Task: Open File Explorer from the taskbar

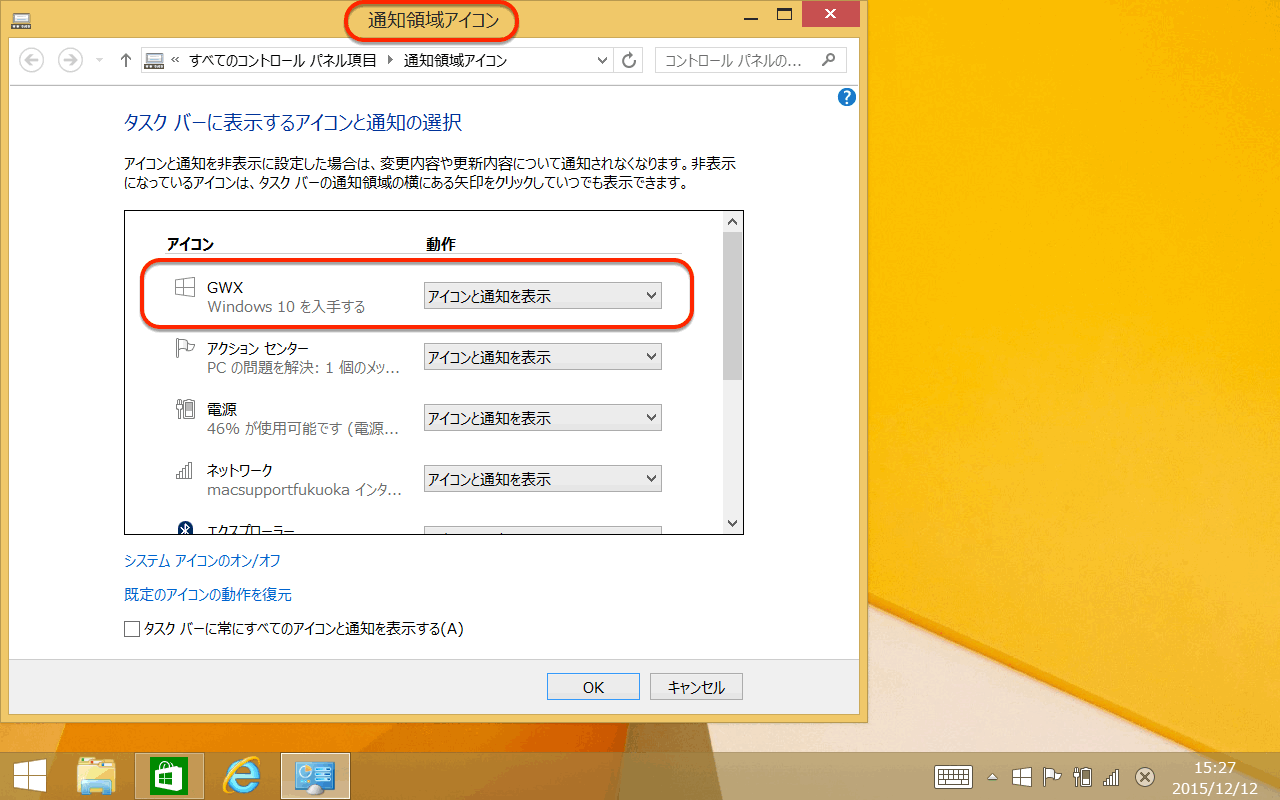Action: (96, 776)
